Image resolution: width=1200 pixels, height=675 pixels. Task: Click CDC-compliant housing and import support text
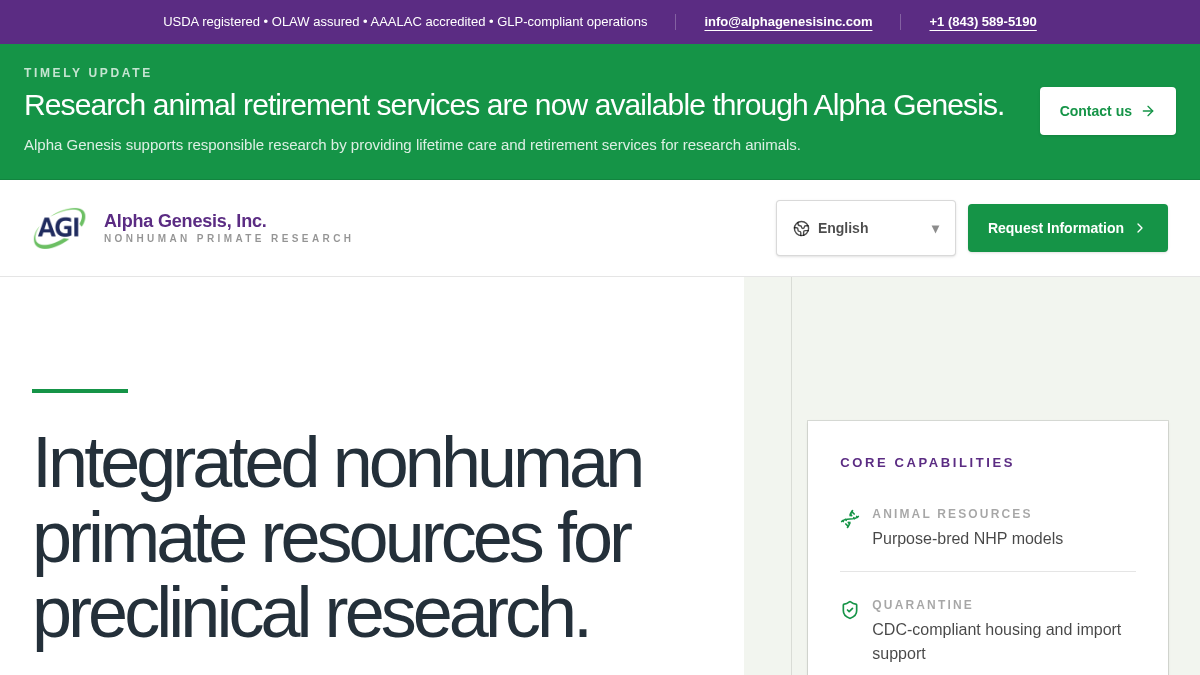pos(997,641)
